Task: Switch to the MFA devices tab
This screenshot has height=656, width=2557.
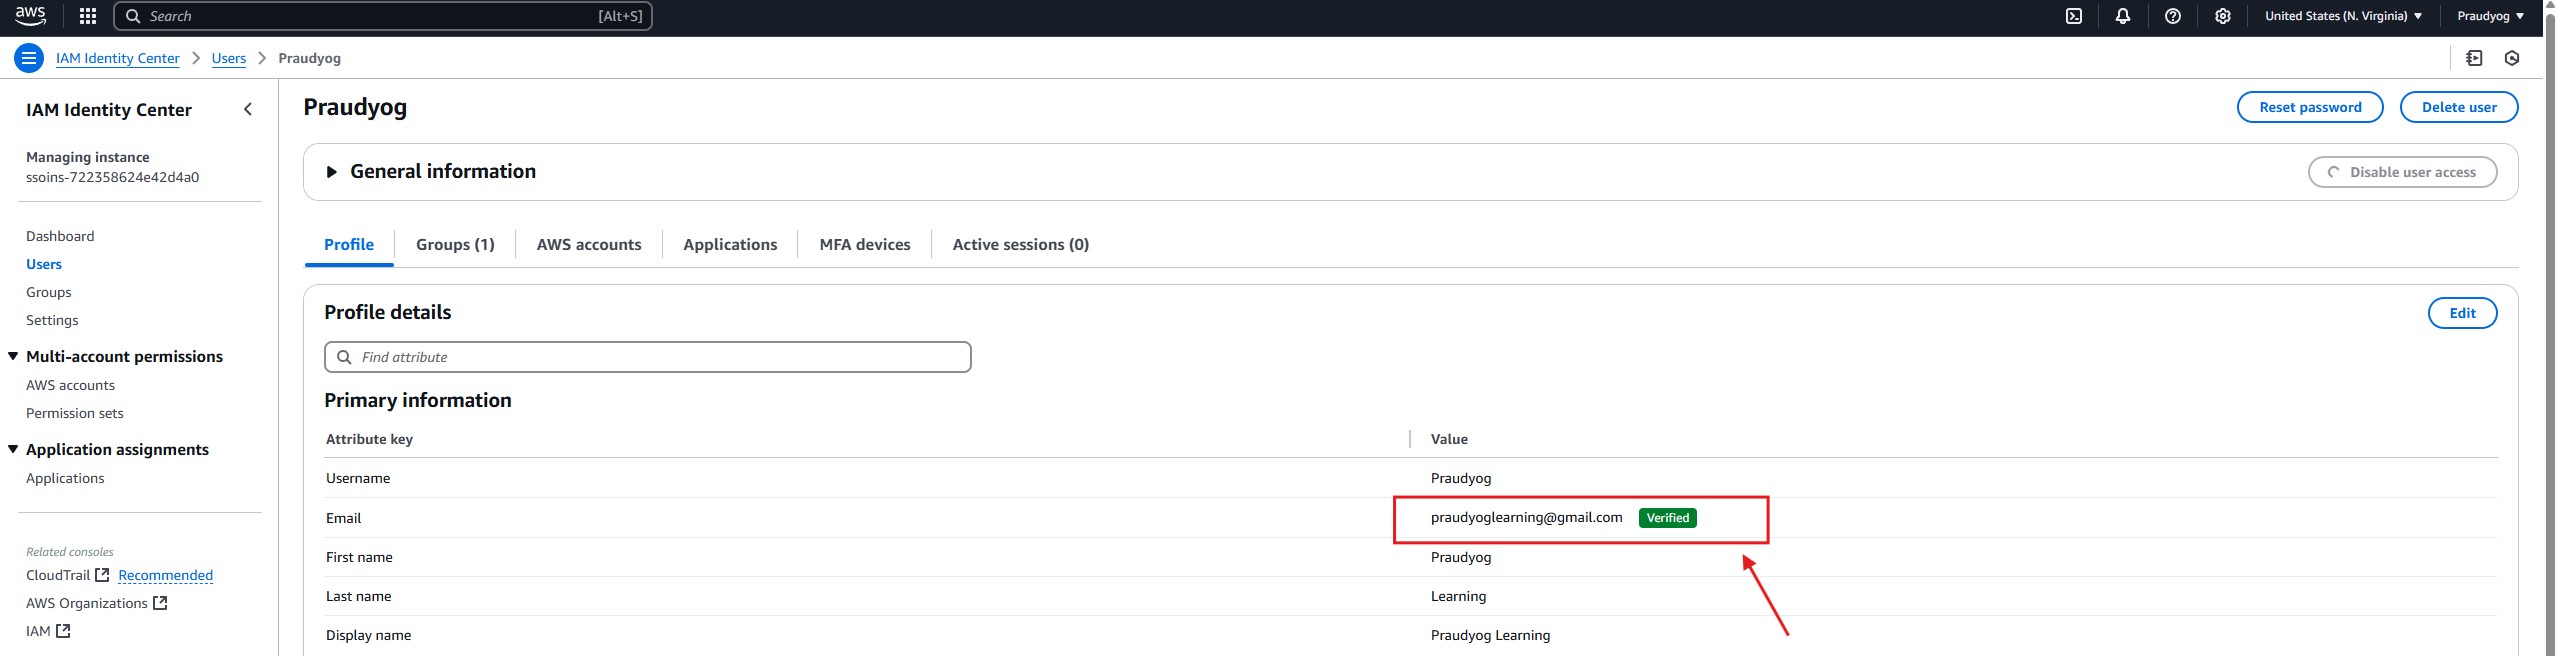Action: [x=864, y=244]
